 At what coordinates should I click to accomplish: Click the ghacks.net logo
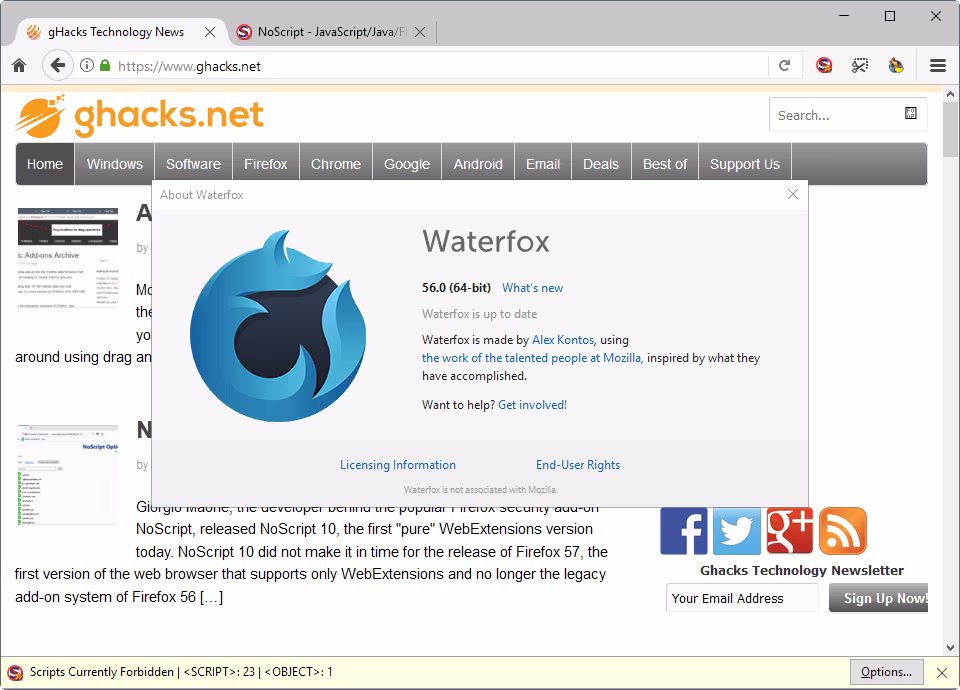[140, 116]
